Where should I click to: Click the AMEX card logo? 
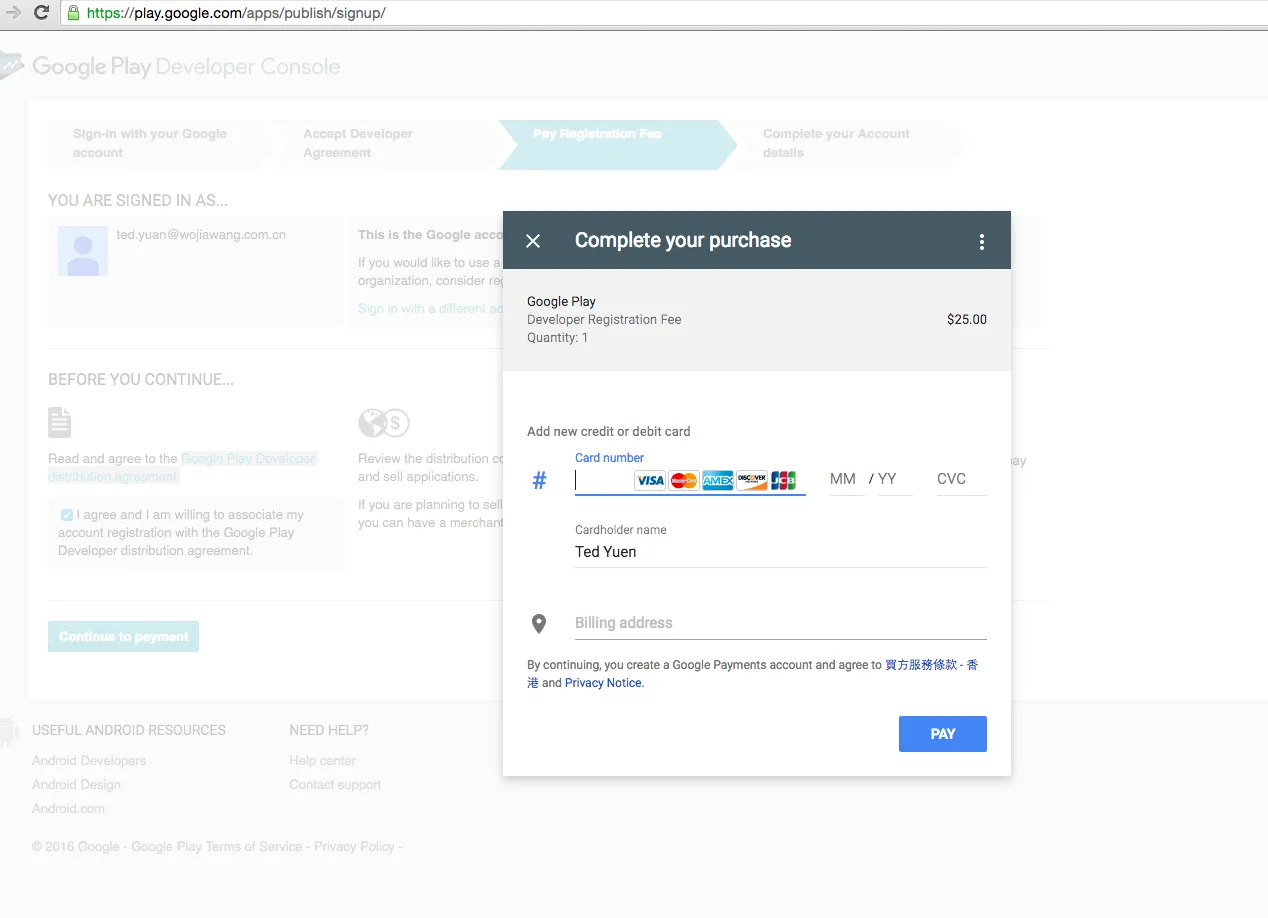click(718, 481)
